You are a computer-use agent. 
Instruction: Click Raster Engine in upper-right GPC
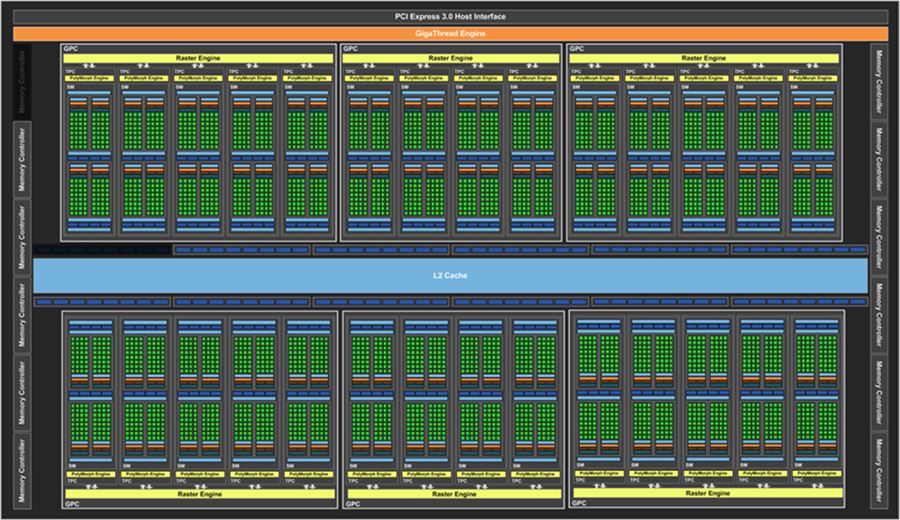click(704, 59)
